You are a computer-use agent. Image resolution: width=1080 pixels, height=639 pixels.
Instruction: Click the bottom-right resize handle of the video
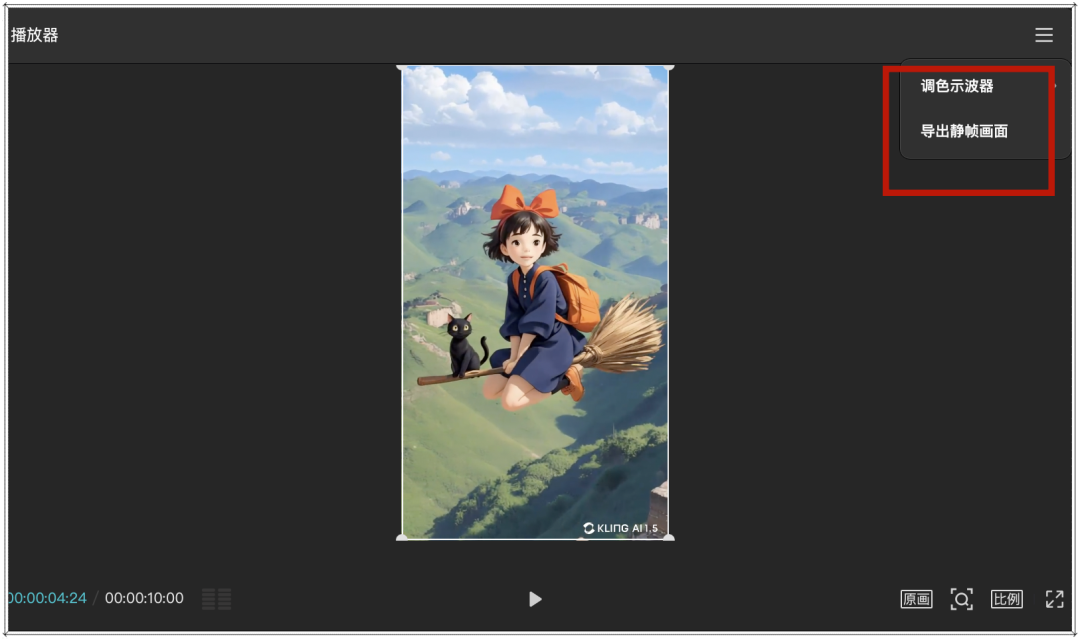tap(669, 538)
